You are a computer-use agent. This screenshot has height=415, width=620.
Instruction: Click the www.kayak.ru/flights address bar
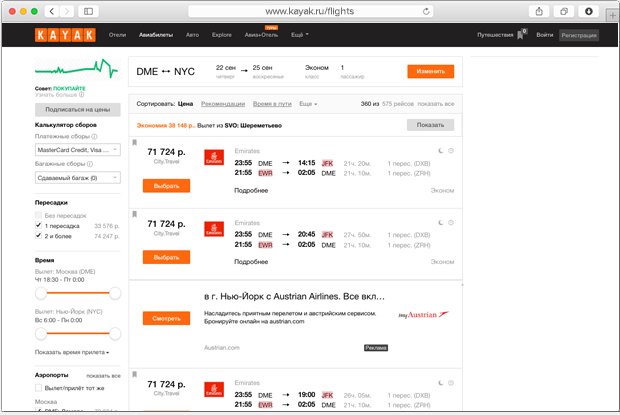click(310, 11)
